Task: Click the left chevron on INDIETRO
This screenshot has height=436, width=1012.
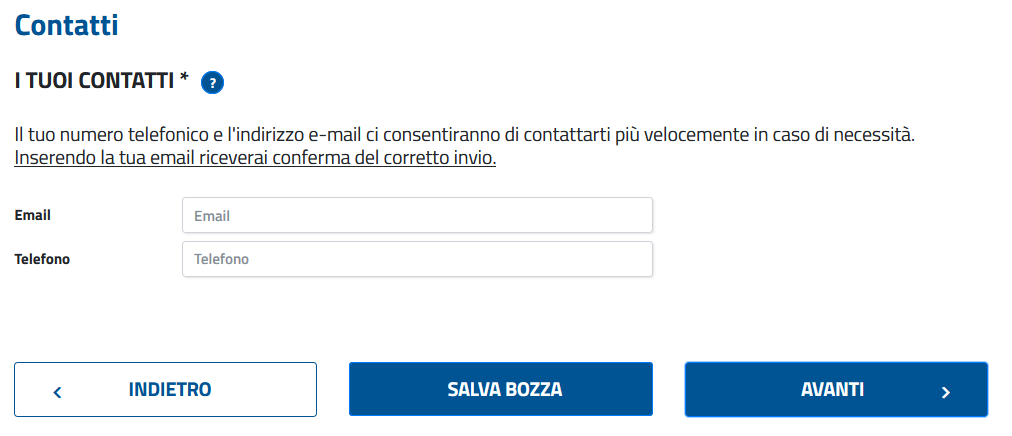Action: tap(57, 392)
